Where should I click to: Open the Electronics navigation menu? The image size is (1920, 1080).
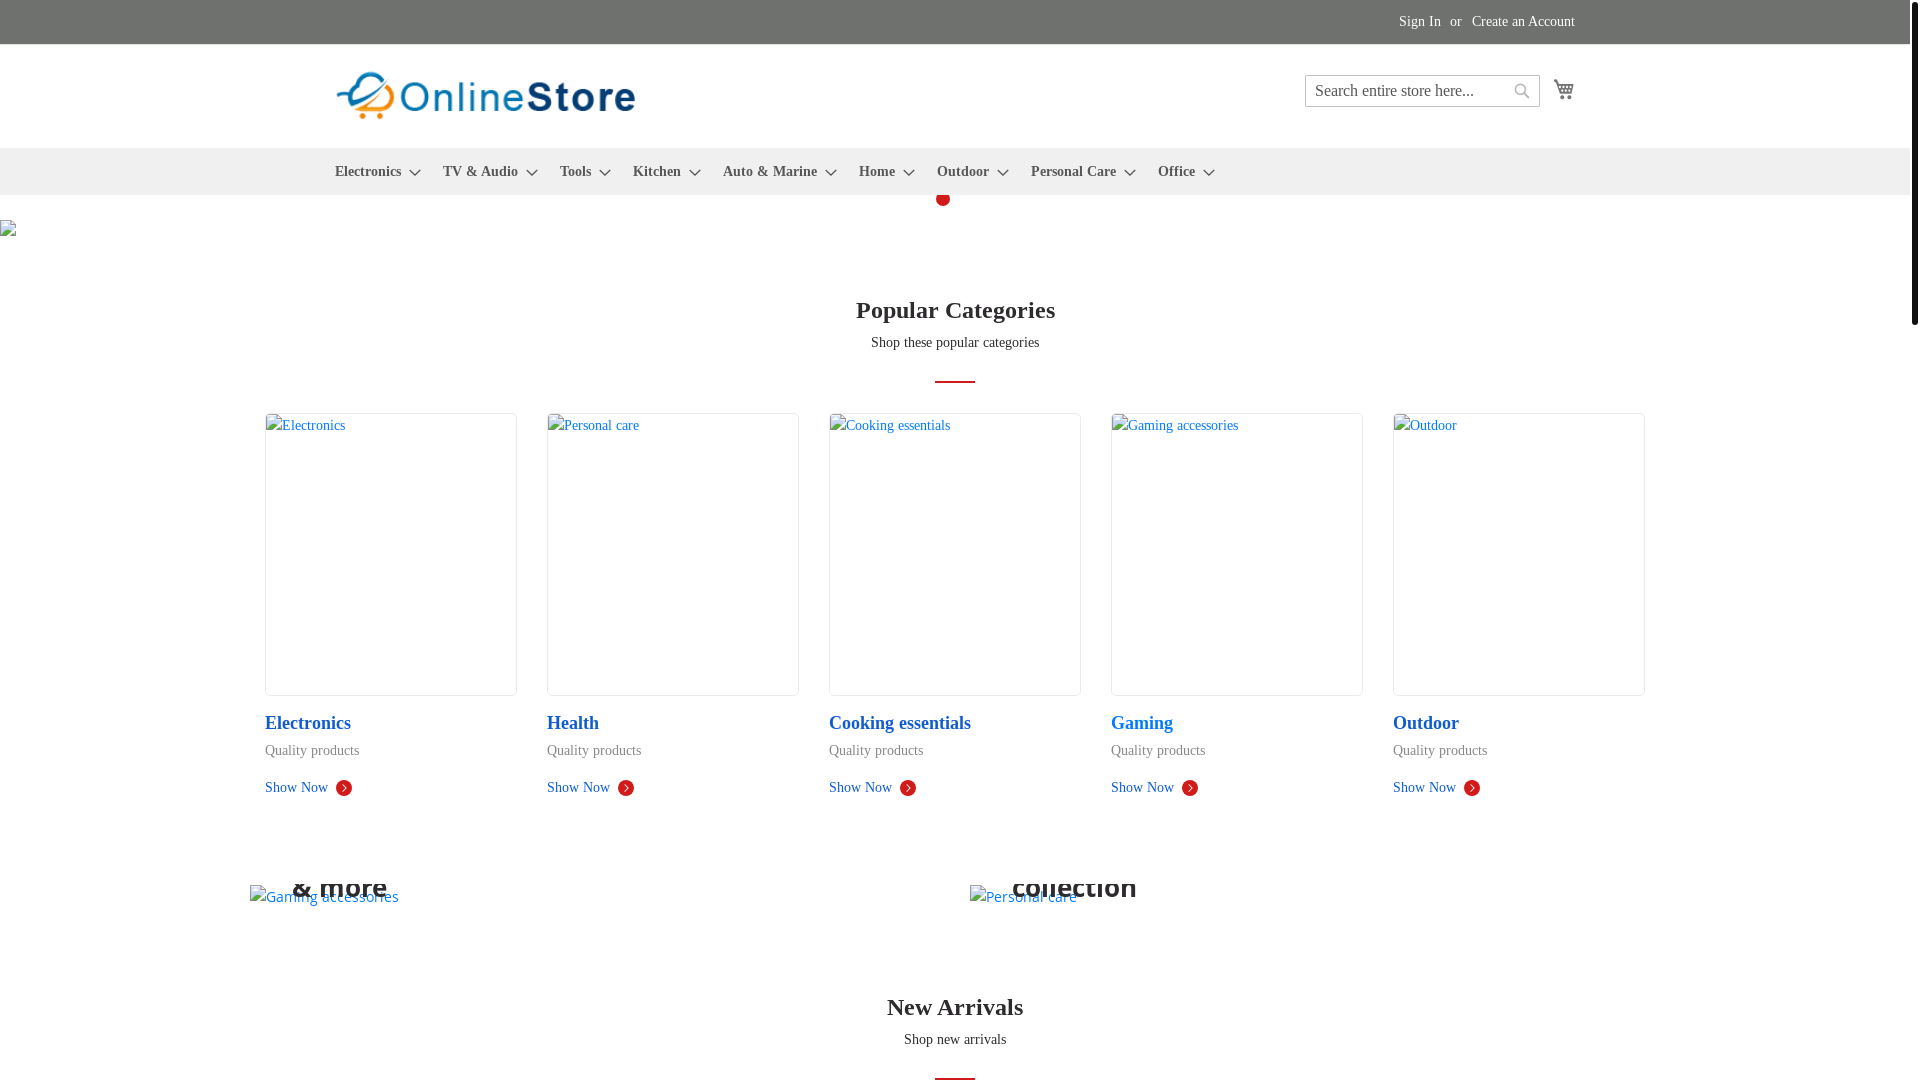368,172
